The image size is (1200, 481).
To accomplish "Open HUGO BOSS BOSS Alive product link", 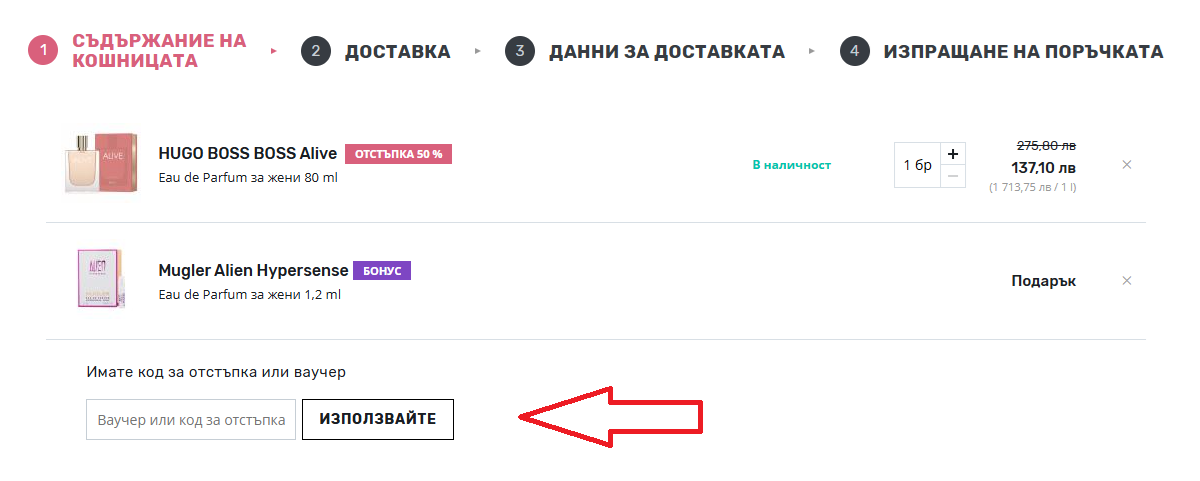I will [247, 154].
